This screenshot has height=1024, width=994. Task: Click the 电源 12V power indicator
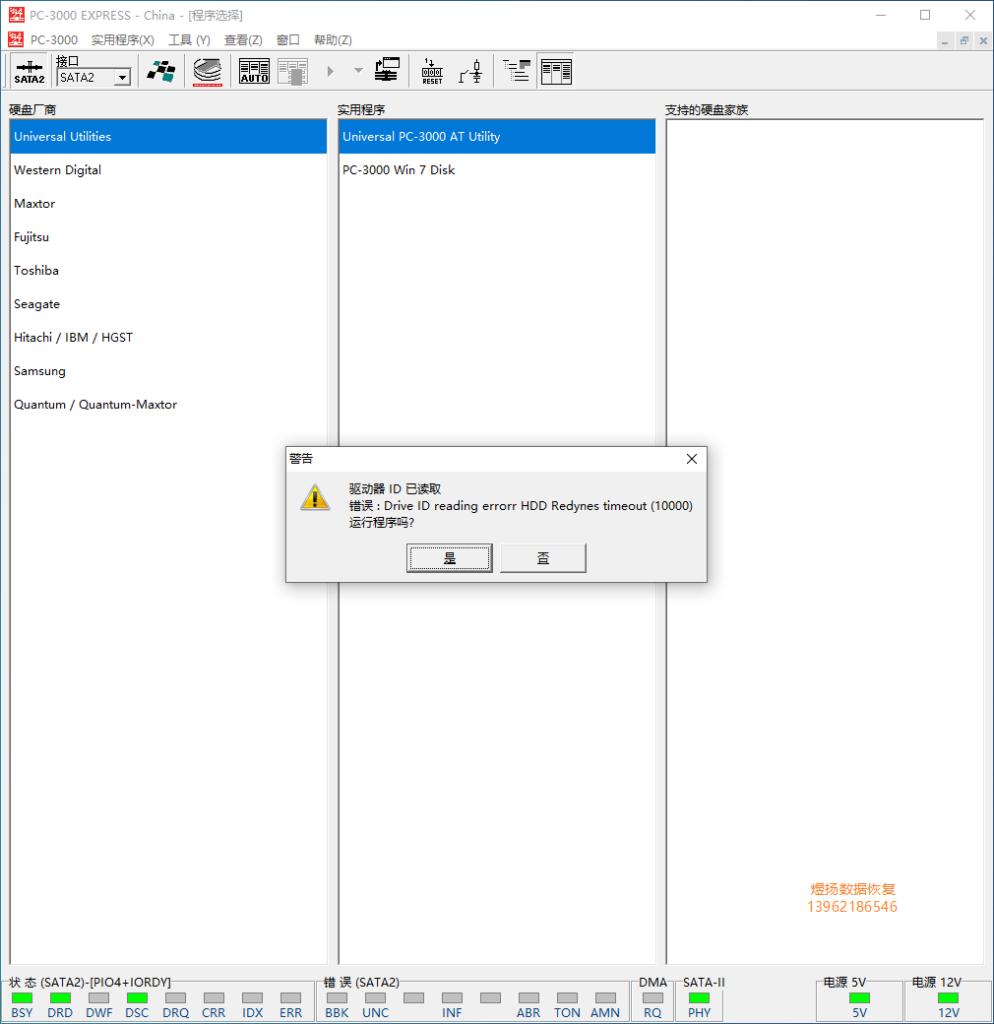tap(948, 998)
